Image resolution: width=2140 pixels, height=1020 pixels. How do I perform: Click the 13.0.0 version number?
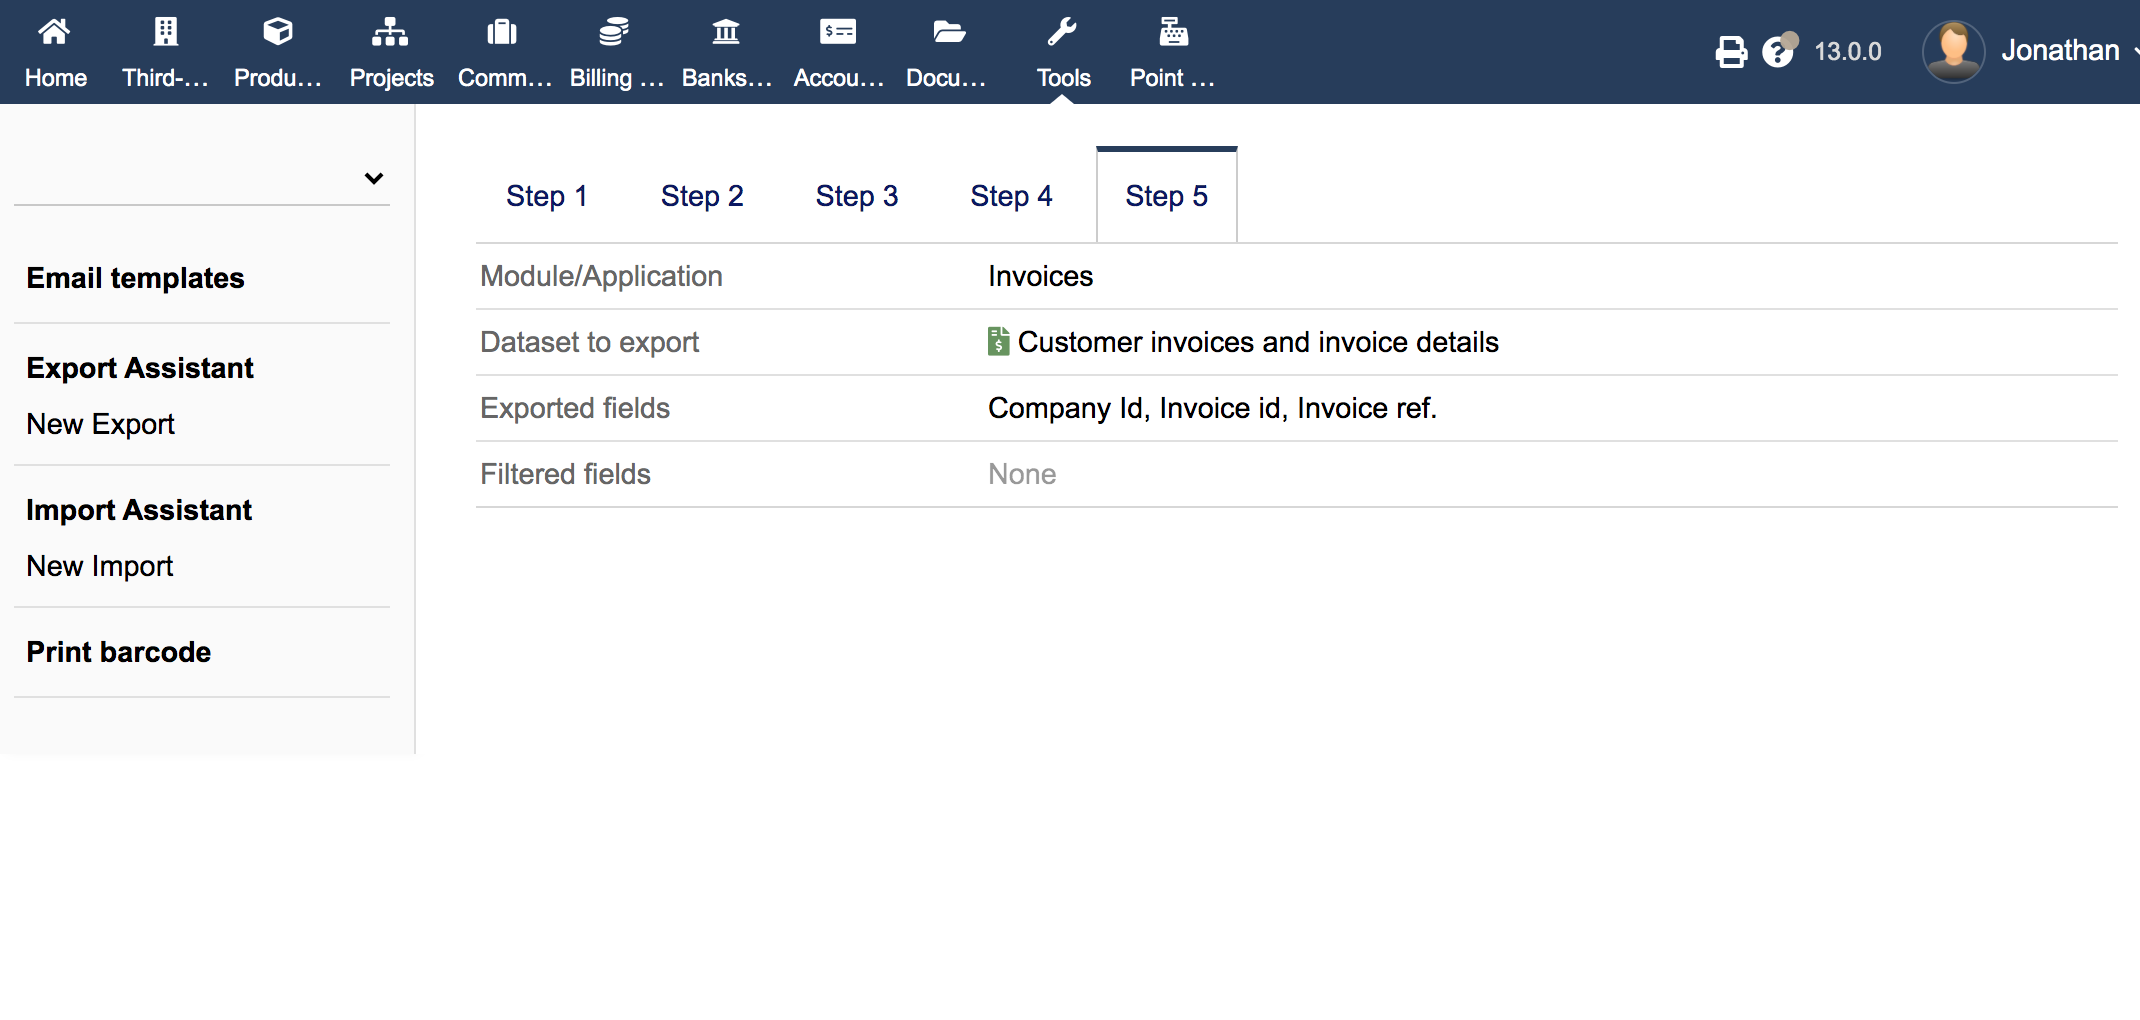[1847, 52]
